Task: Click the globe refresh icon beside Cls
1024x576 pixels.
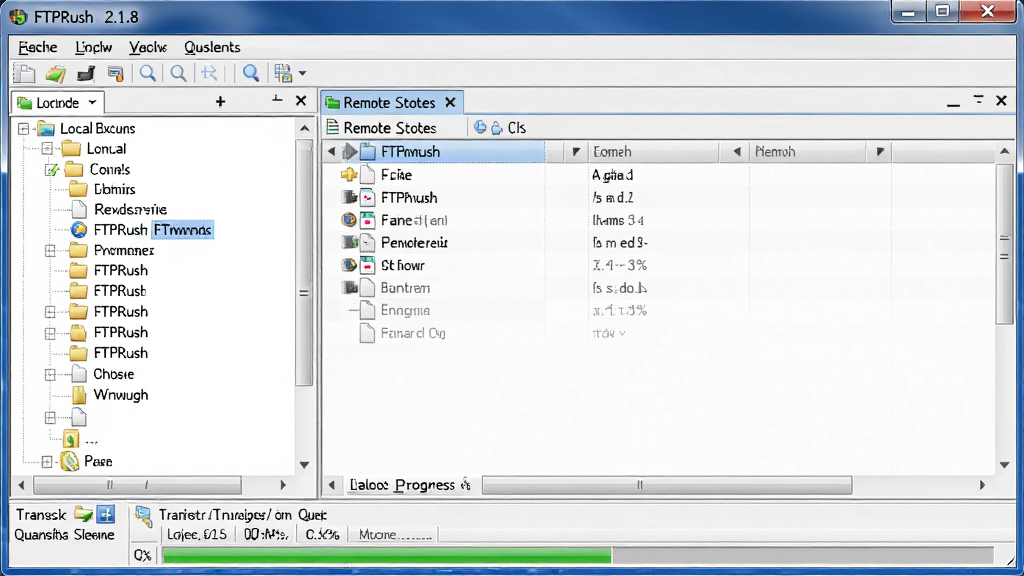Action: click(x=480, y=127)
